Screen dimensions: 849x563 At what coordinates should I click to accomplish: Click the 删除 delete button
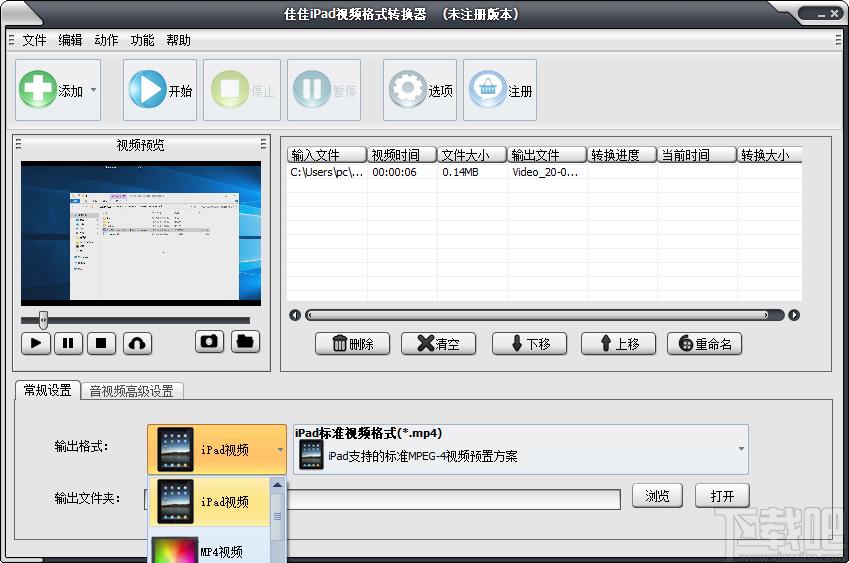click(x=352, y=344)
